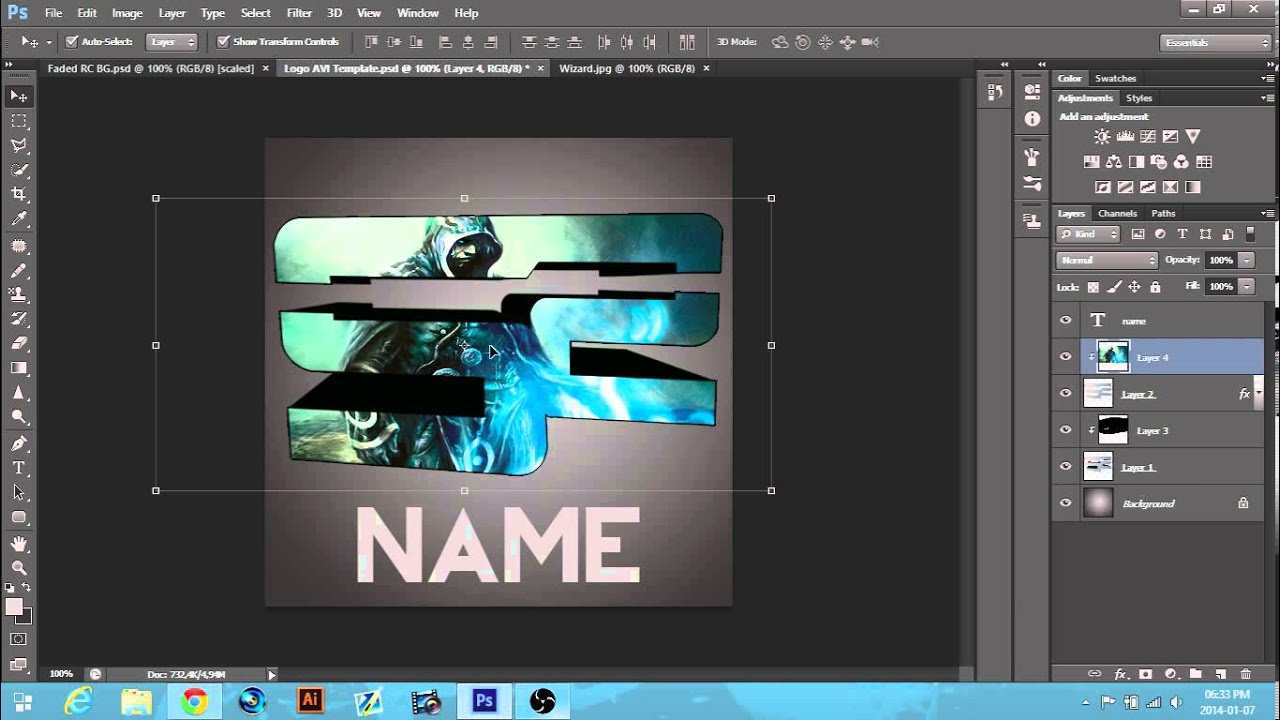This screenshot has height=720, width=1280.
Task: Switch to the Channels tab
Action: (1117, 213)
